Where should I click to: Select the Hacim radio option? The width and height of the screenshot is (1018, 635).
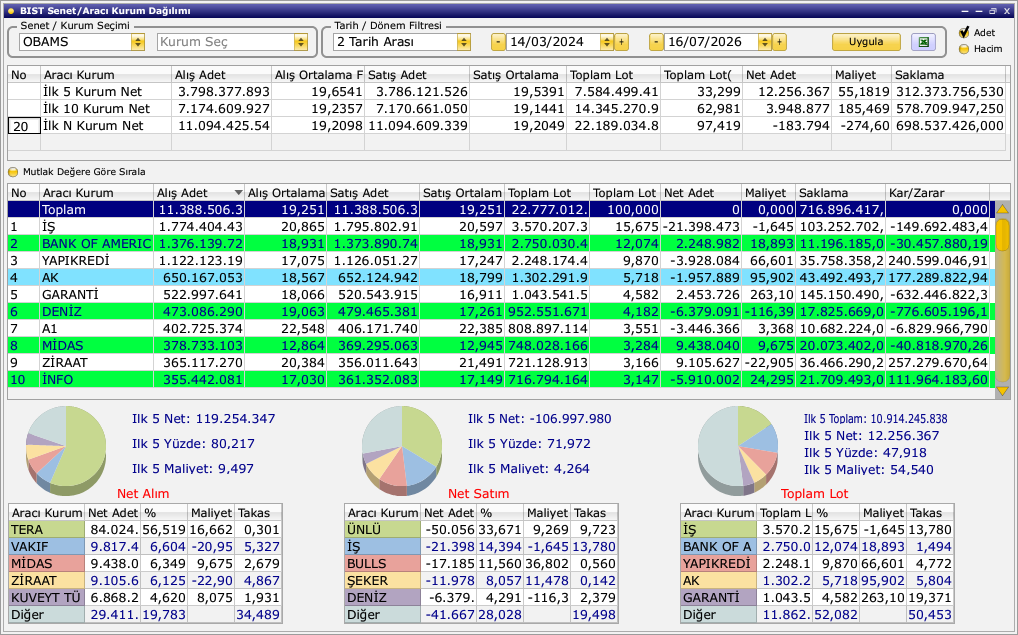tap(964, 49)
